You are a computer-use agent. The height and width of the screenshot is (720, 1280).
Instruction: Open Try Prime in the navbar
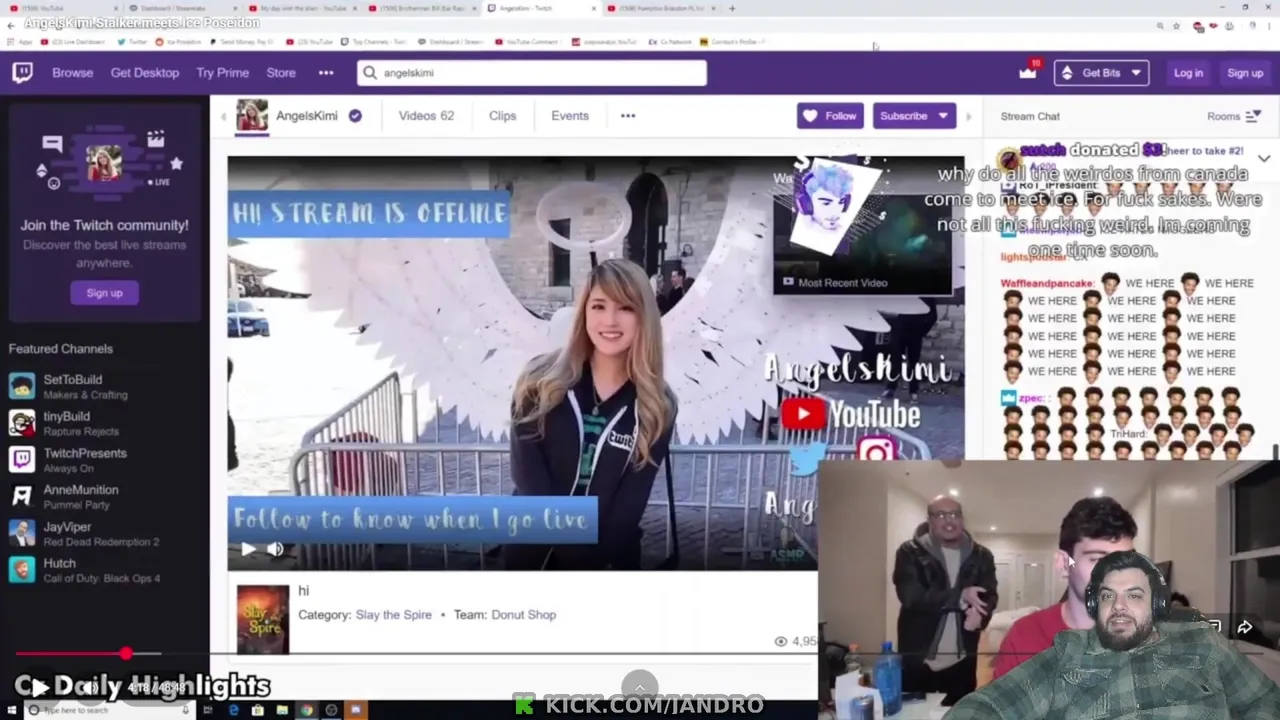pos(222,73)
